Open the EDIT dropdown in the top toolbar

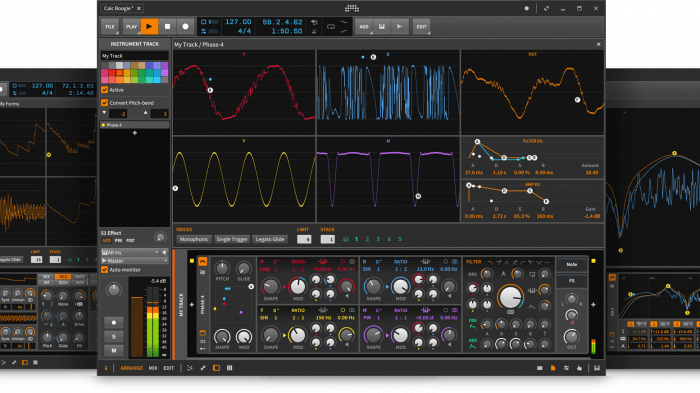click(x=421, y=27)
